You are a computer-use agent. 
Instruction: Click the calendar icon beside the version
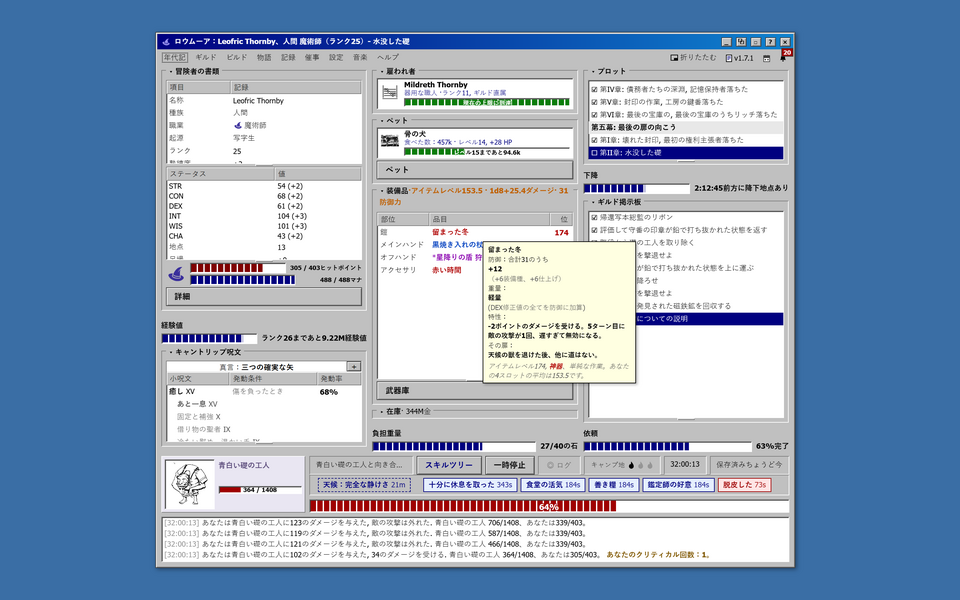(767, 58)
